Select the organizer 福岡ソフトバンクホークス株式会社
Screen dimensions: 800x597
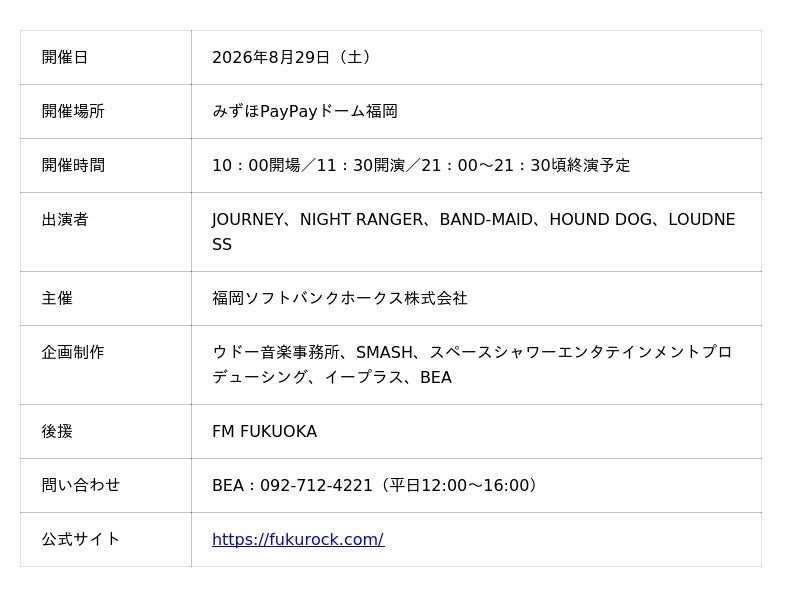tap(340, 298)
